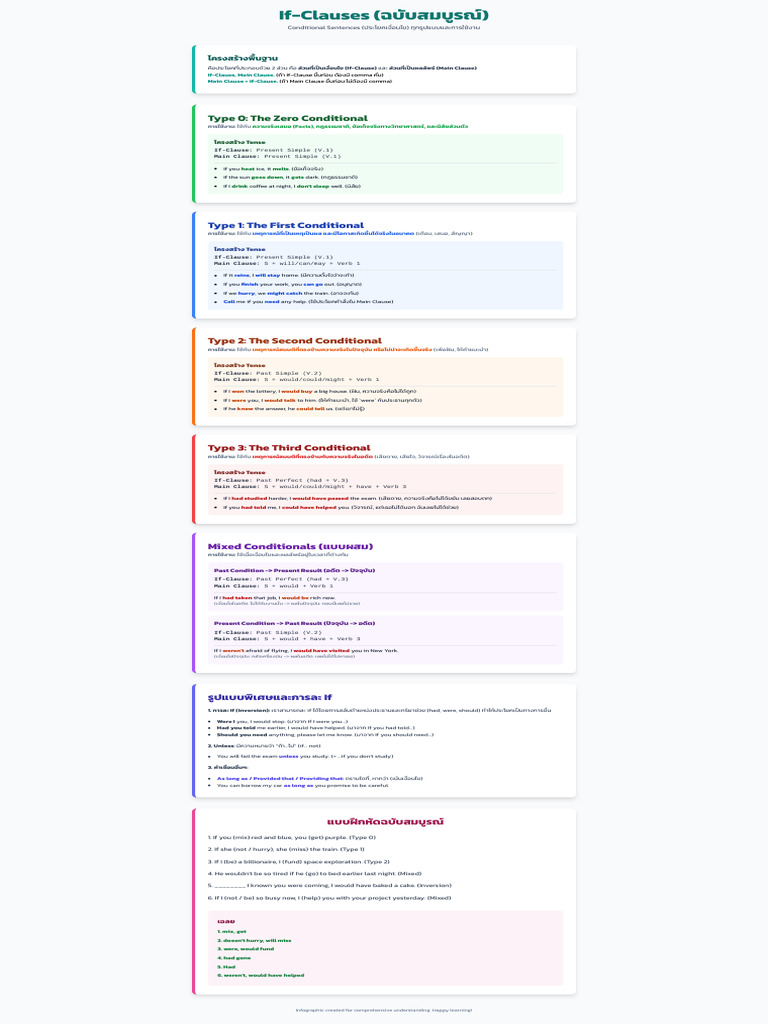Click answer '5. Had'
The height and width of the screenshot is (1024, 768).
[x=226, y=967]
